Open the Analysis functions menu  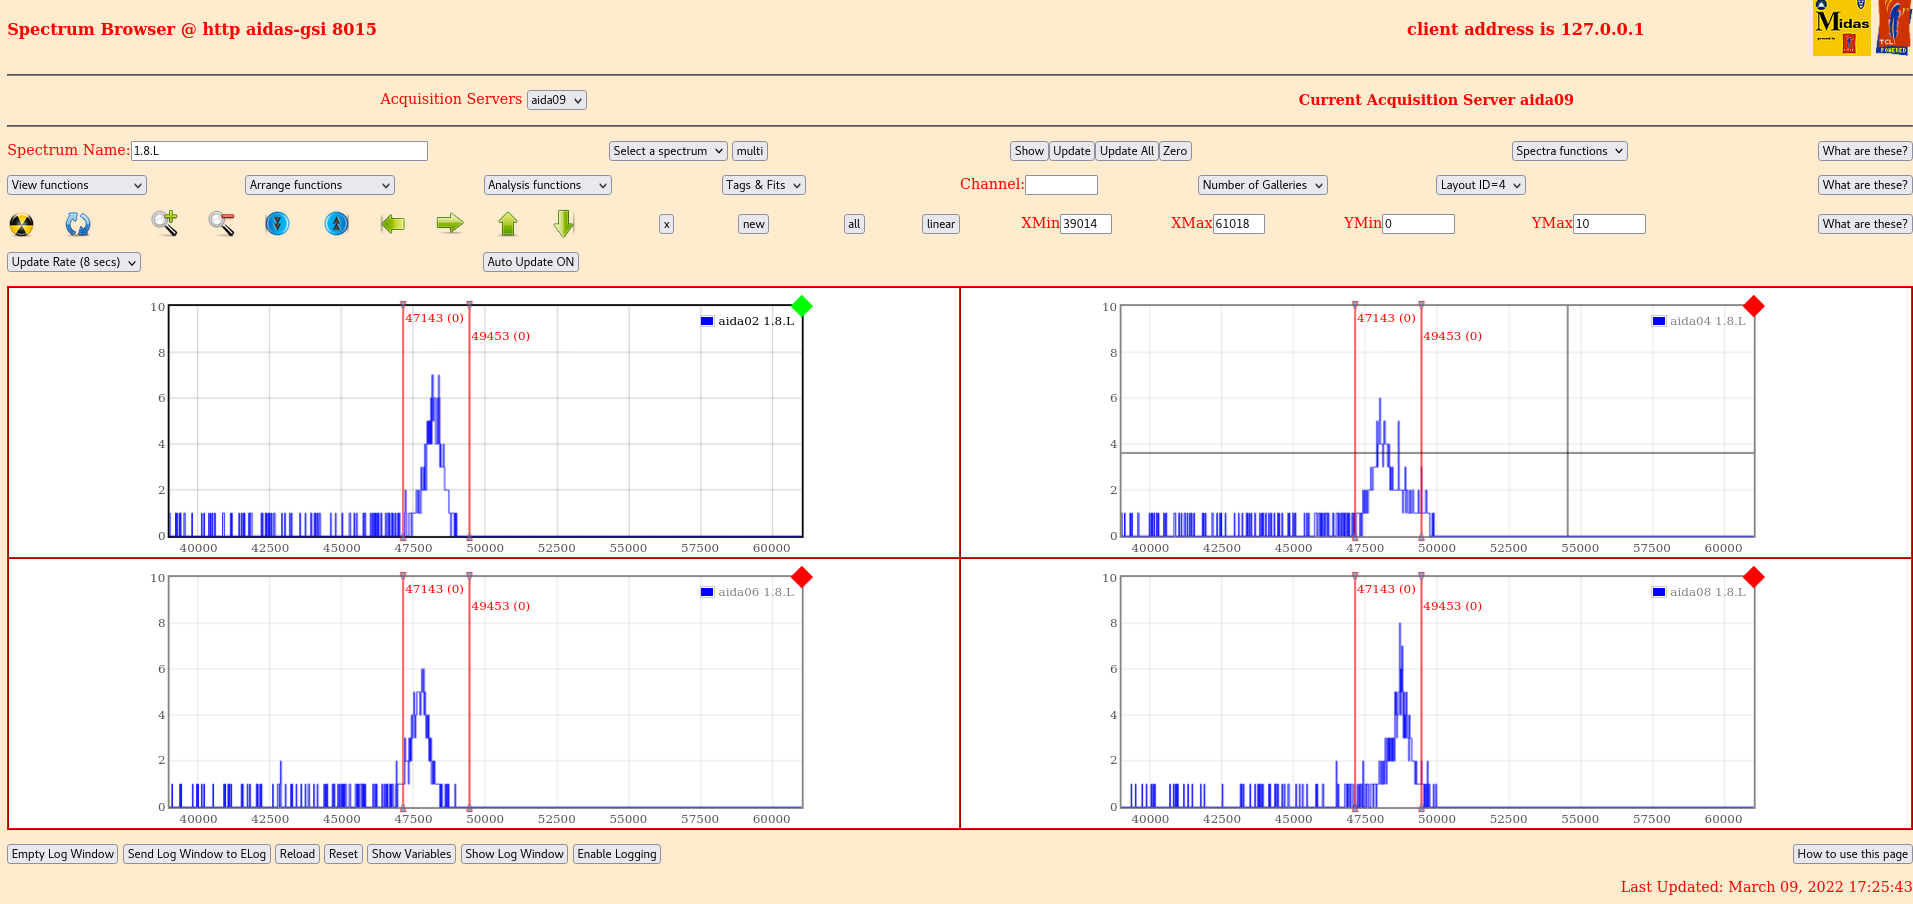click(547, 185)
